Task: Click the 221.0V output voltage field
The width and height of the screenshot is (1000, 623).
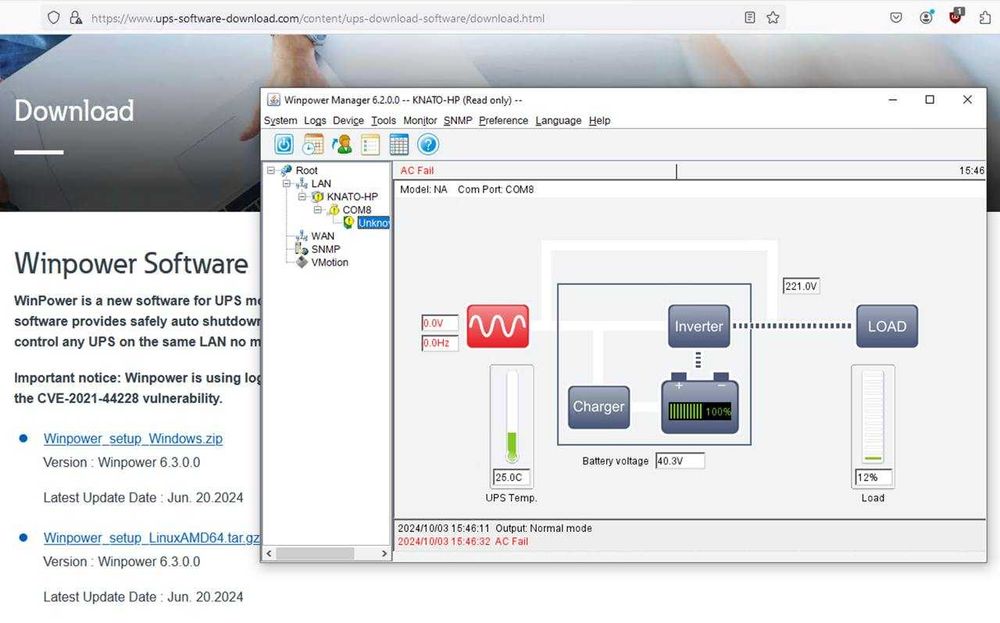Action: [x=801, y=286]
